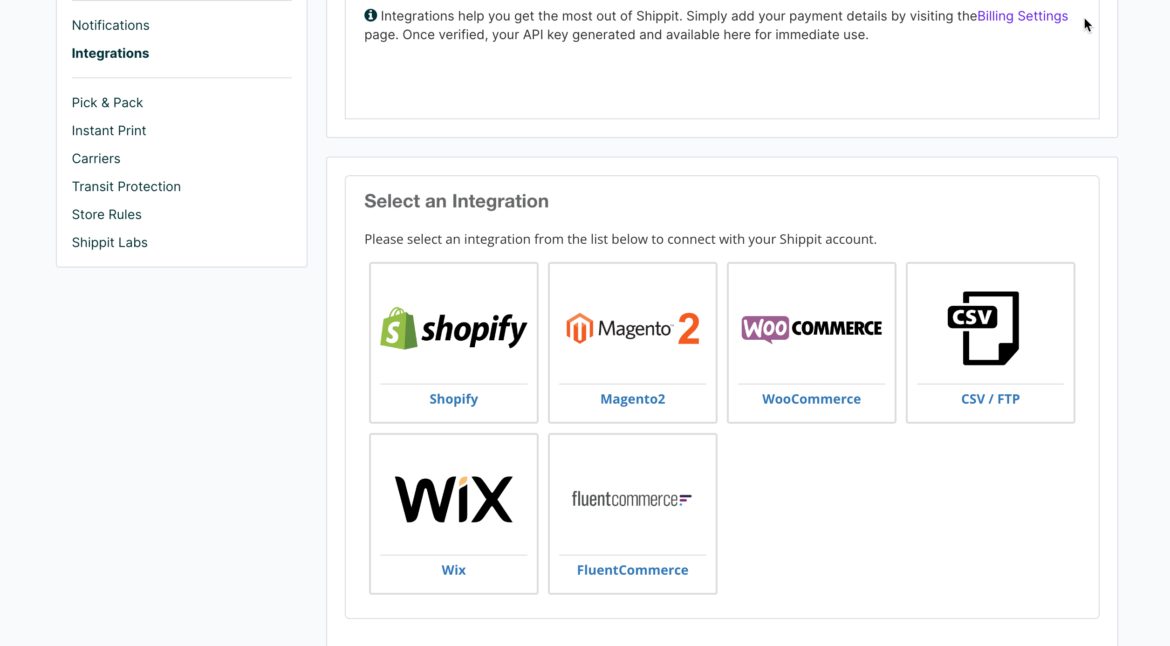1170x646 pixels.
Task: Select the CSV / FTP label
Action: point(990,399)
